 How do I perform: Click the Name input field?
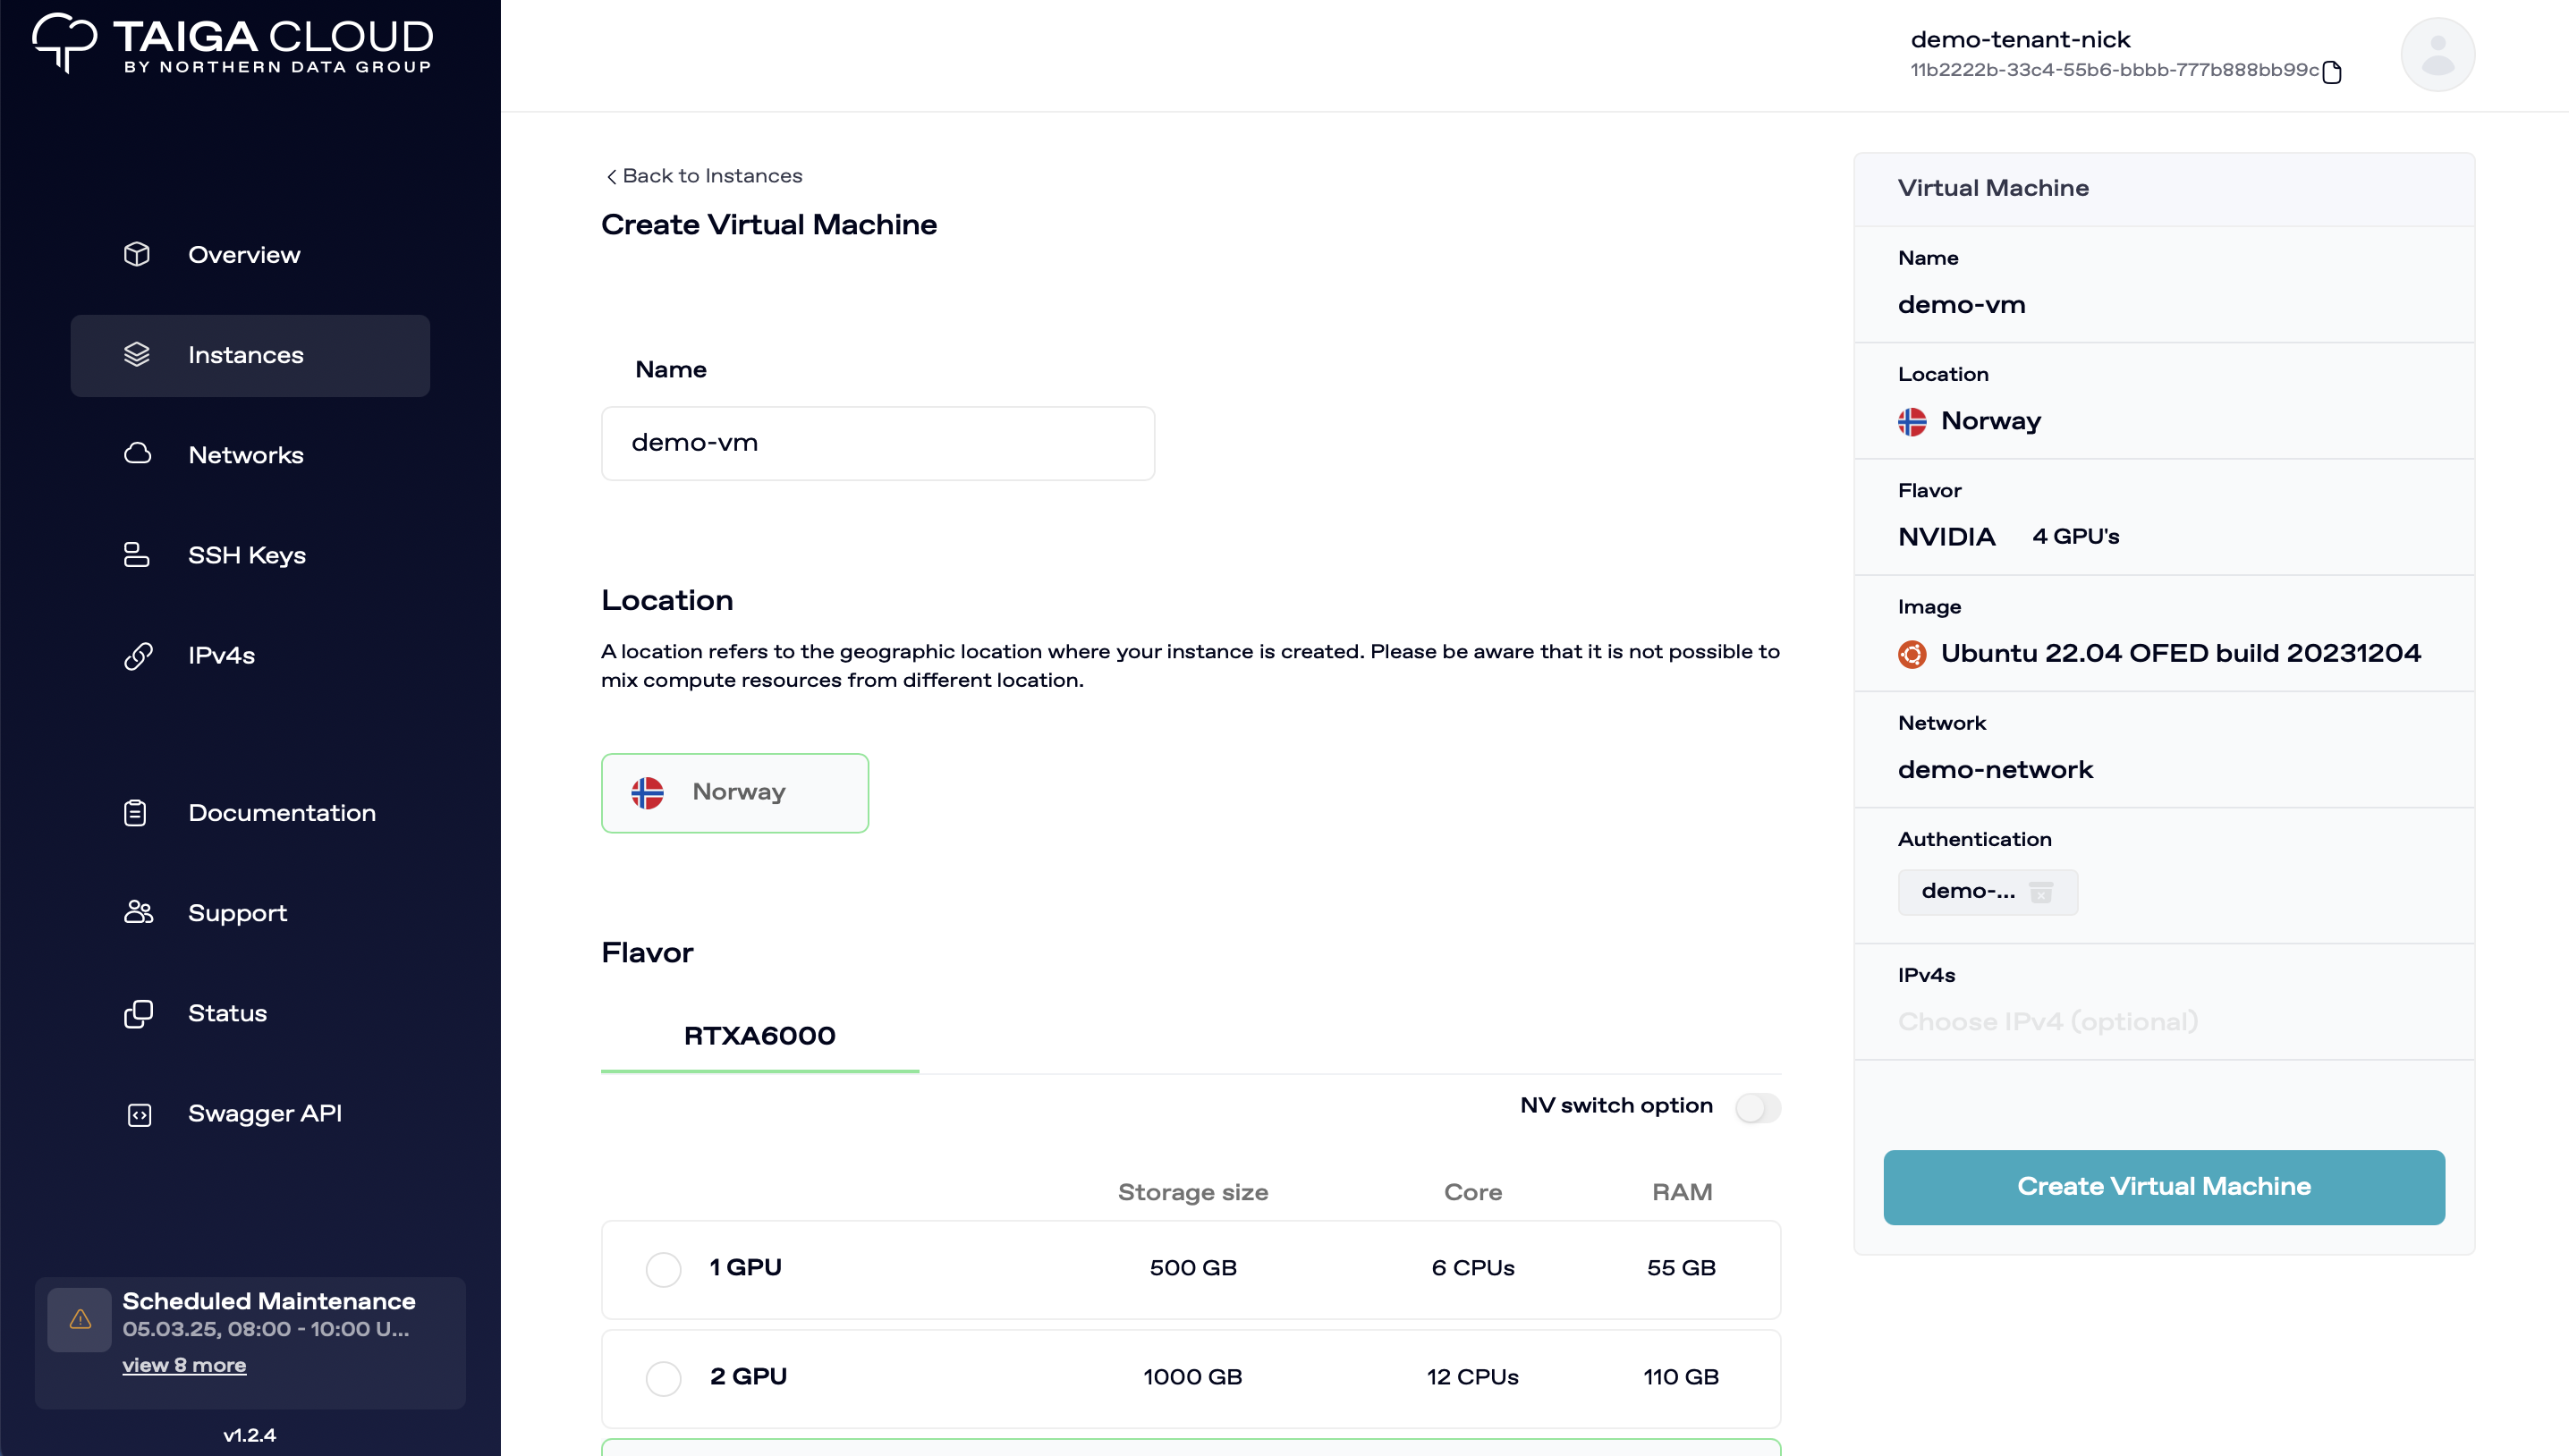(877, 443)
